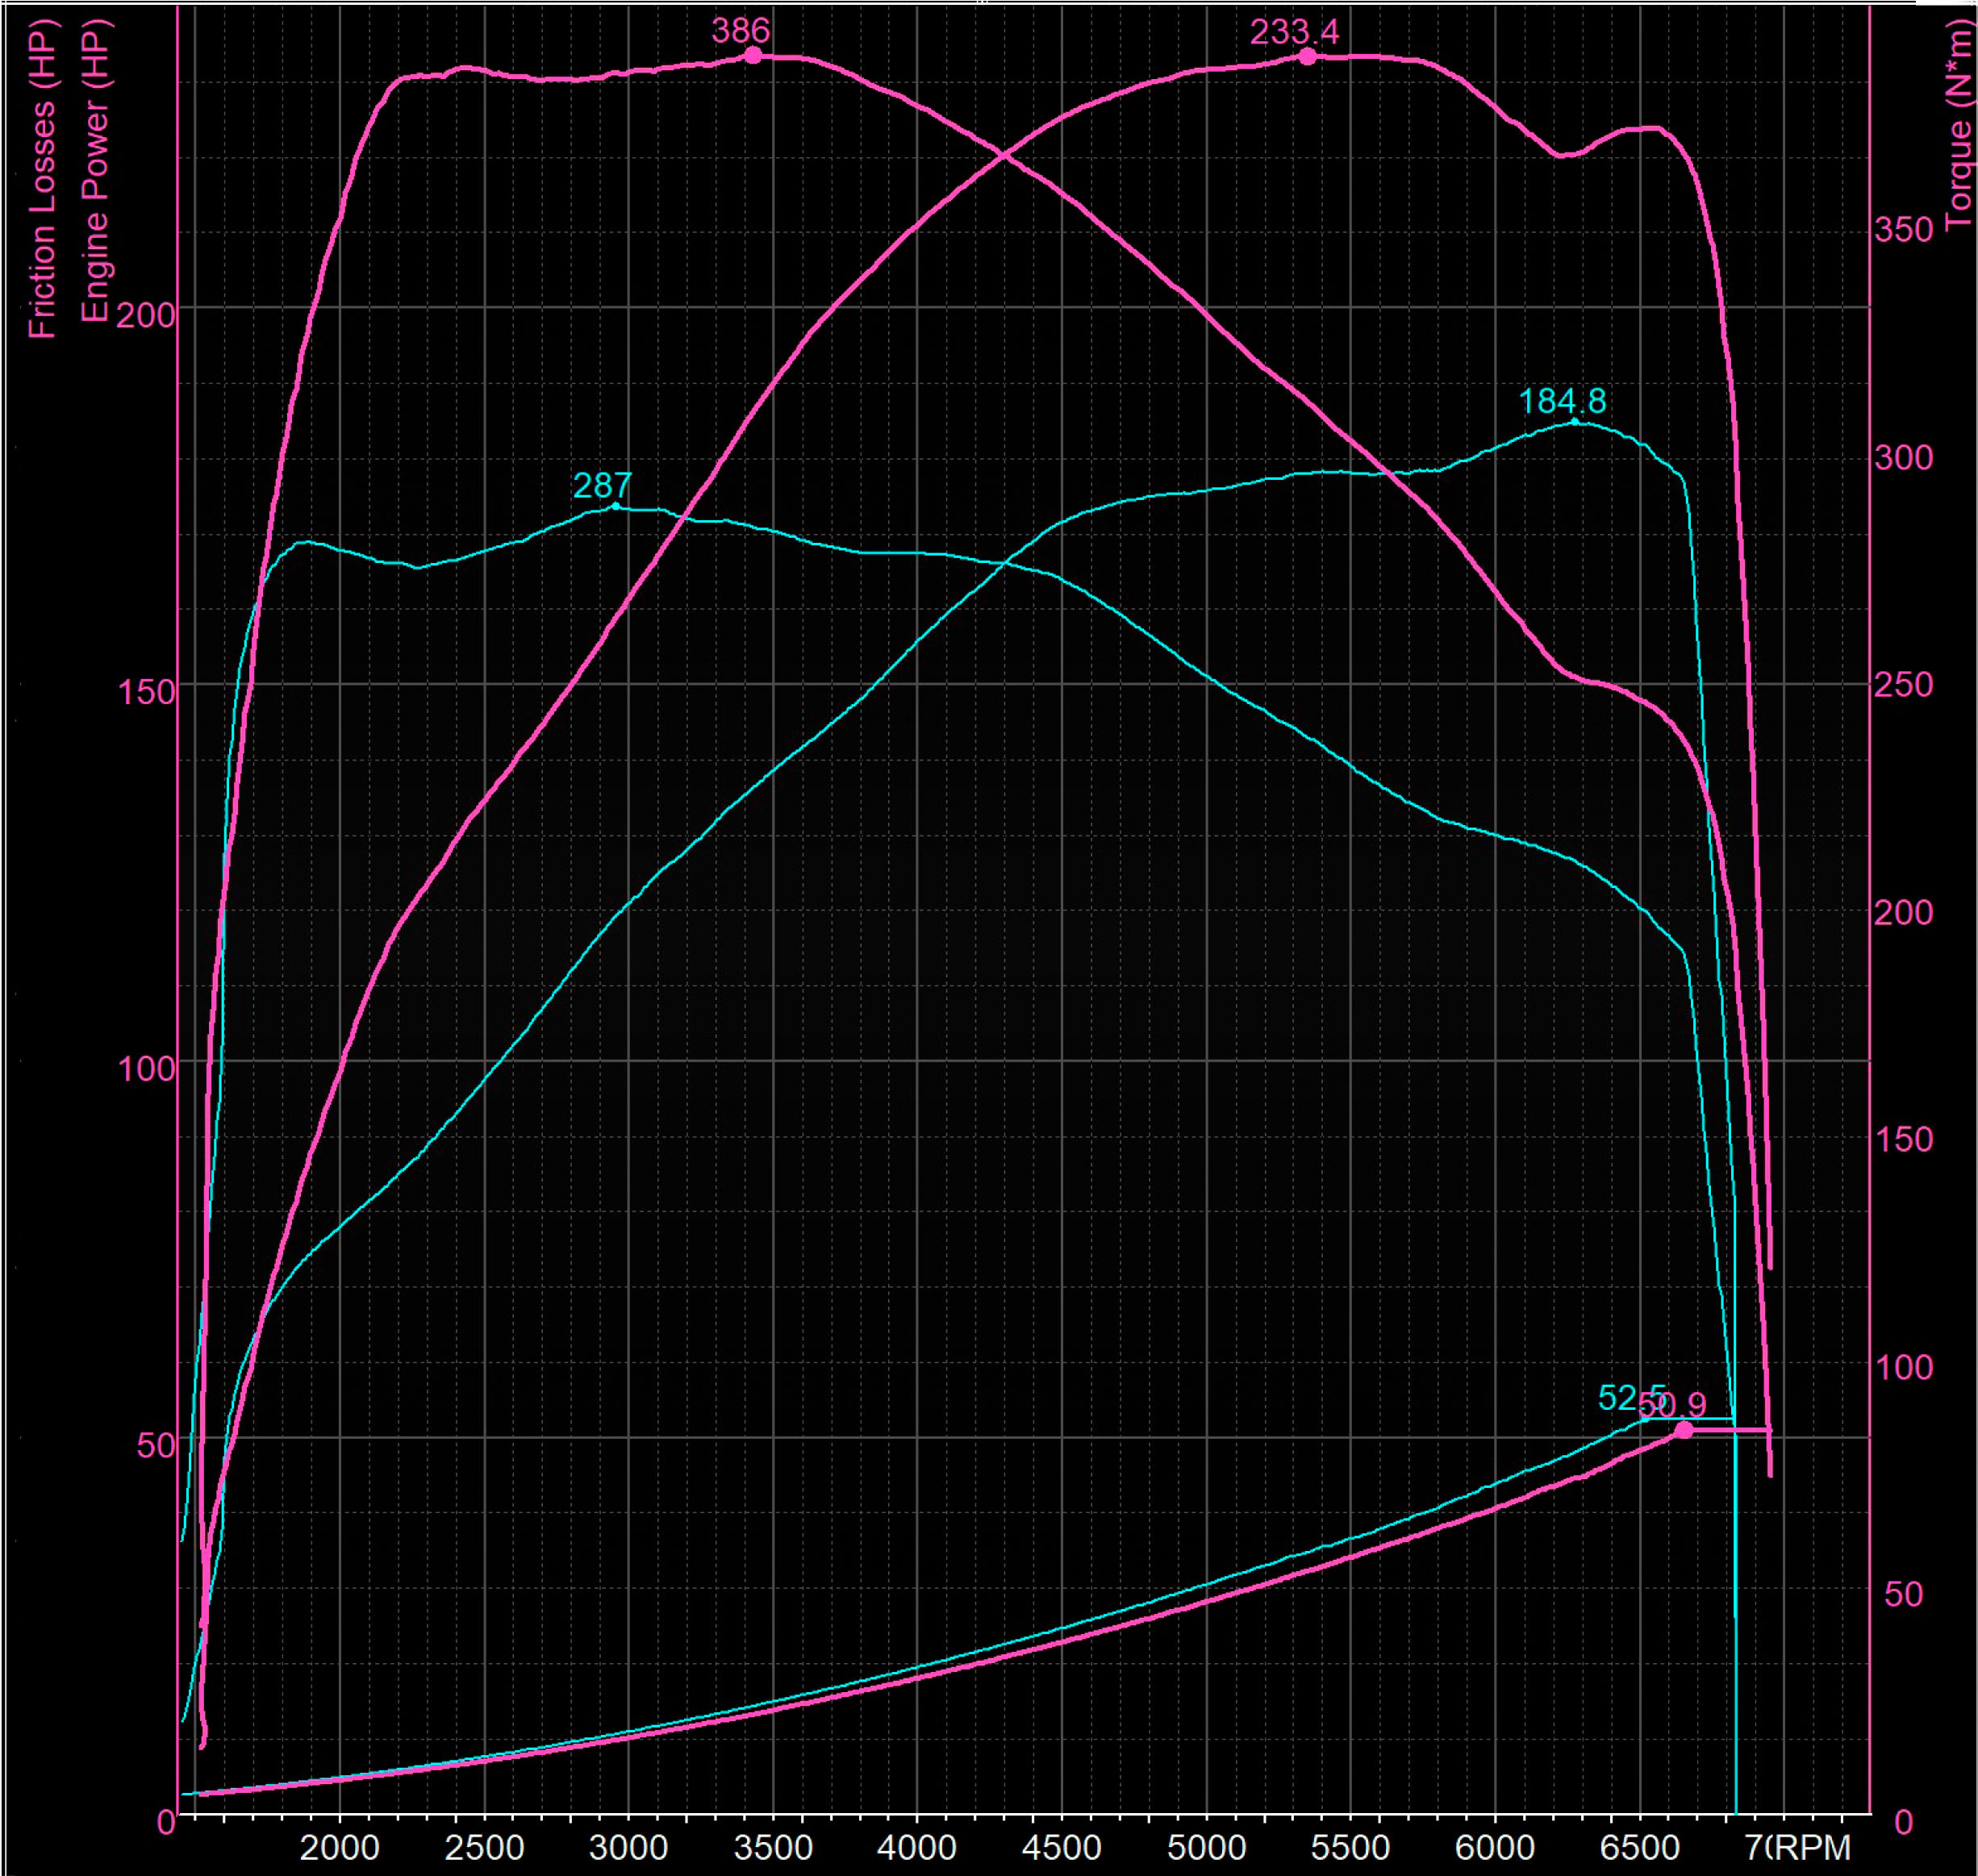Click the 6500 tick on RPM axis
The image size is (1978, 1876).
tap(1639, 1847)
